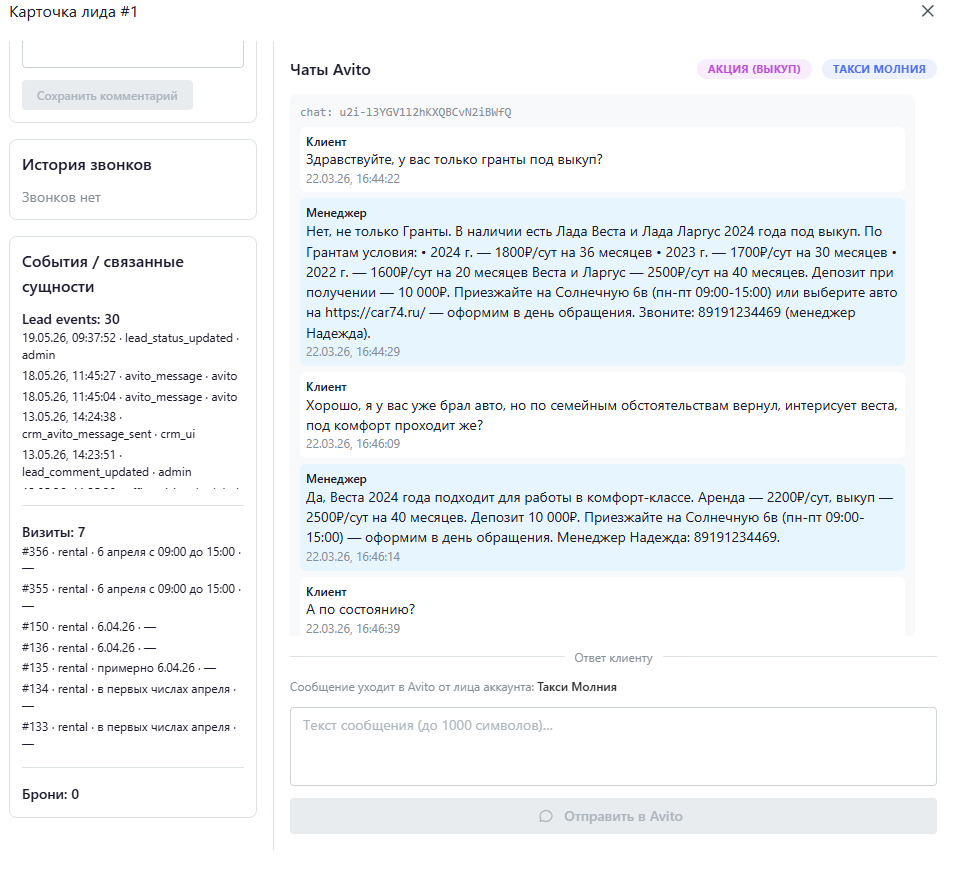Click the События / связанные сущности heading
Screen dimensions: 953x879
pyautogui.click(x=103, y=274)
